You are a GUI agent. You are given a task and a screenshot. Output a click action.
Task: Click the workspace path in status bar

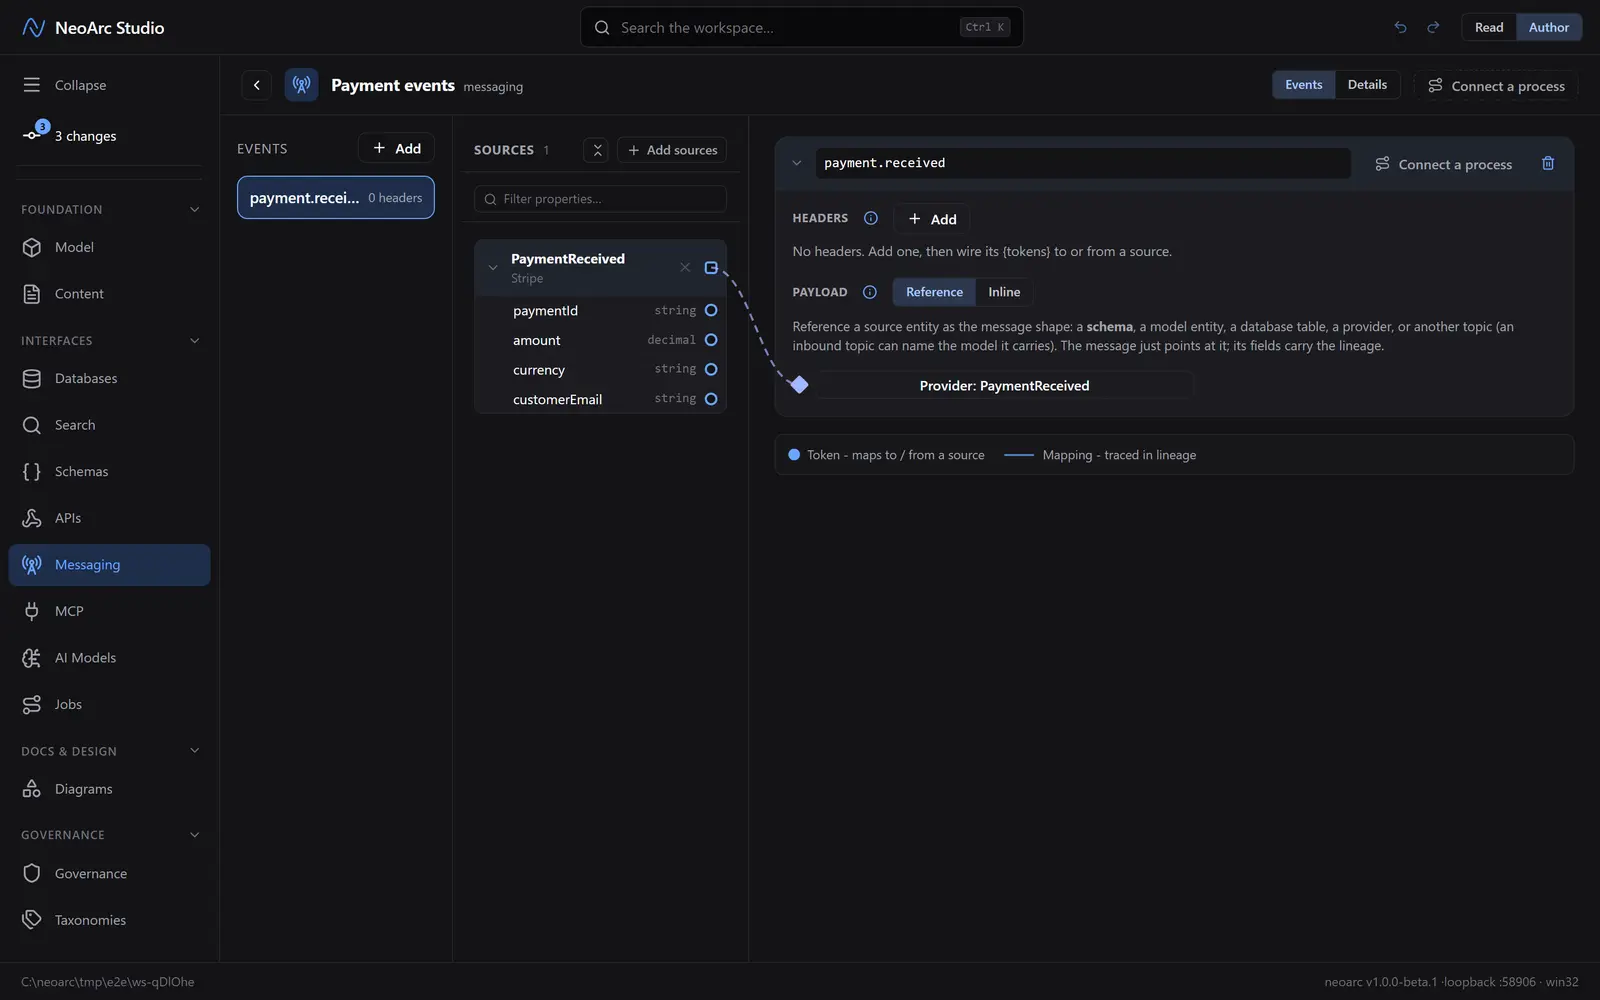108,982
